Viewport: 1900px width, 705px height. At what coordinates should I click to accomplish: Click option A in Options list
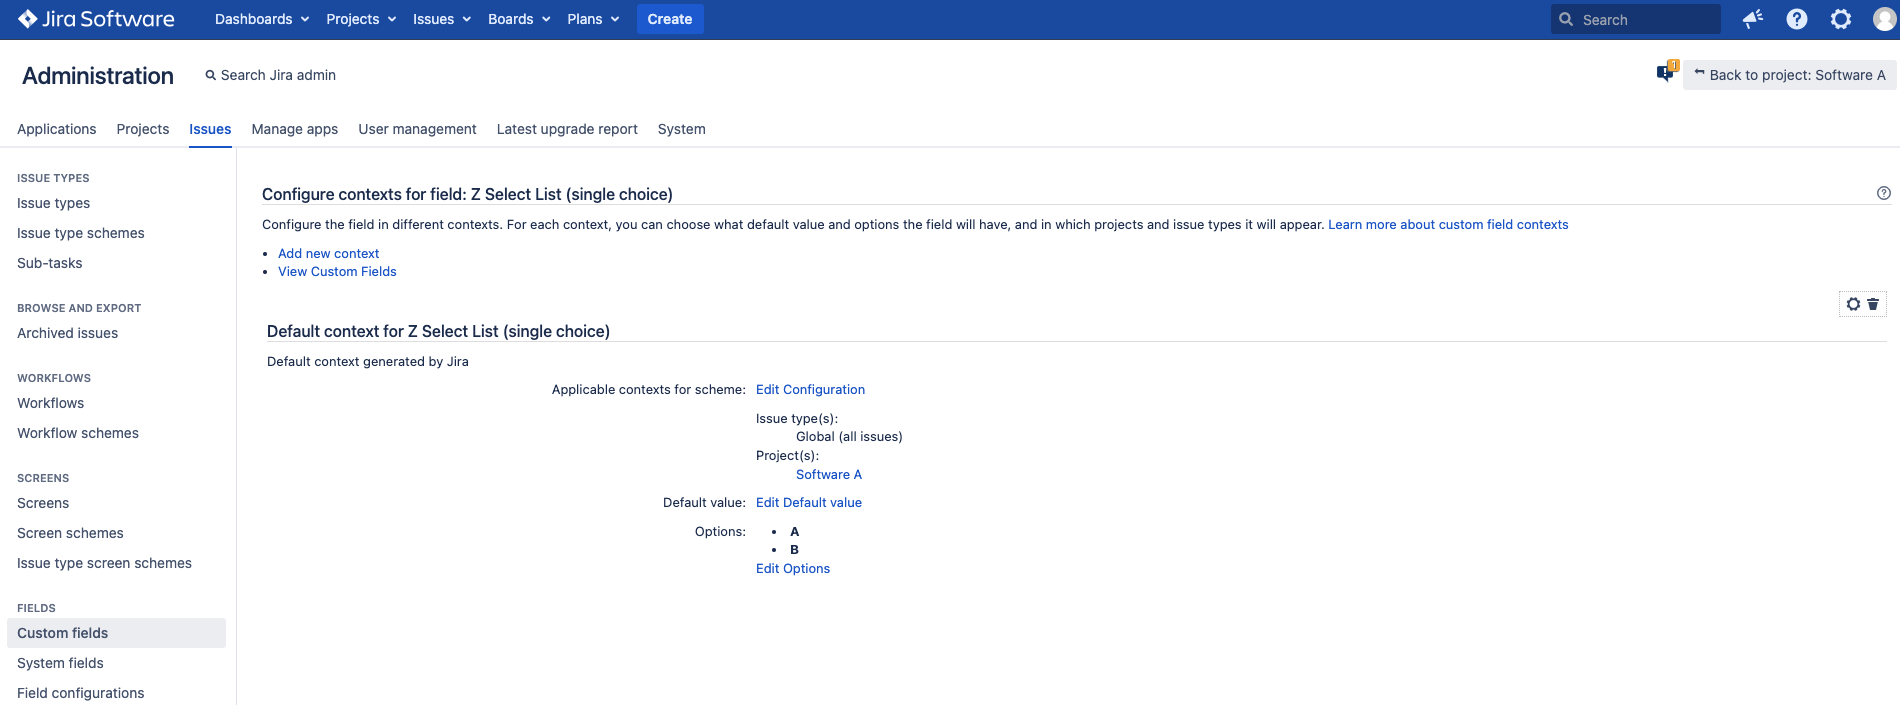click(795, 532)
